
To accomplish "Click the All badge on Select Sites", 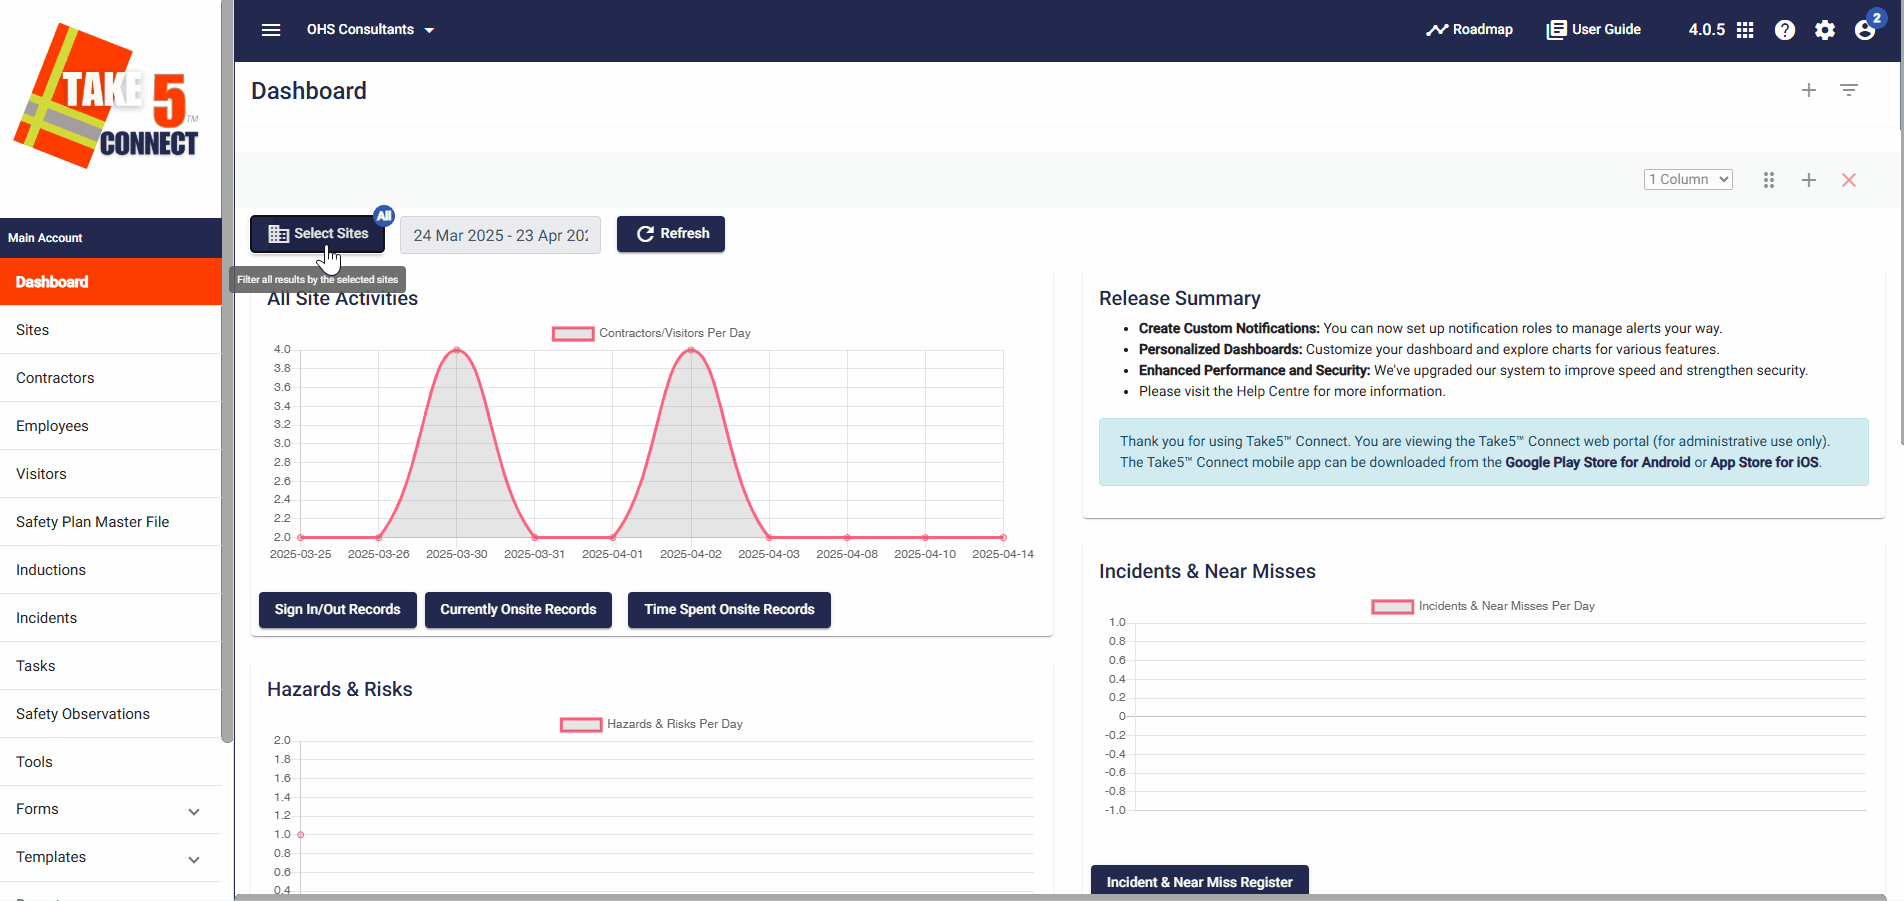I will [384, 215].
